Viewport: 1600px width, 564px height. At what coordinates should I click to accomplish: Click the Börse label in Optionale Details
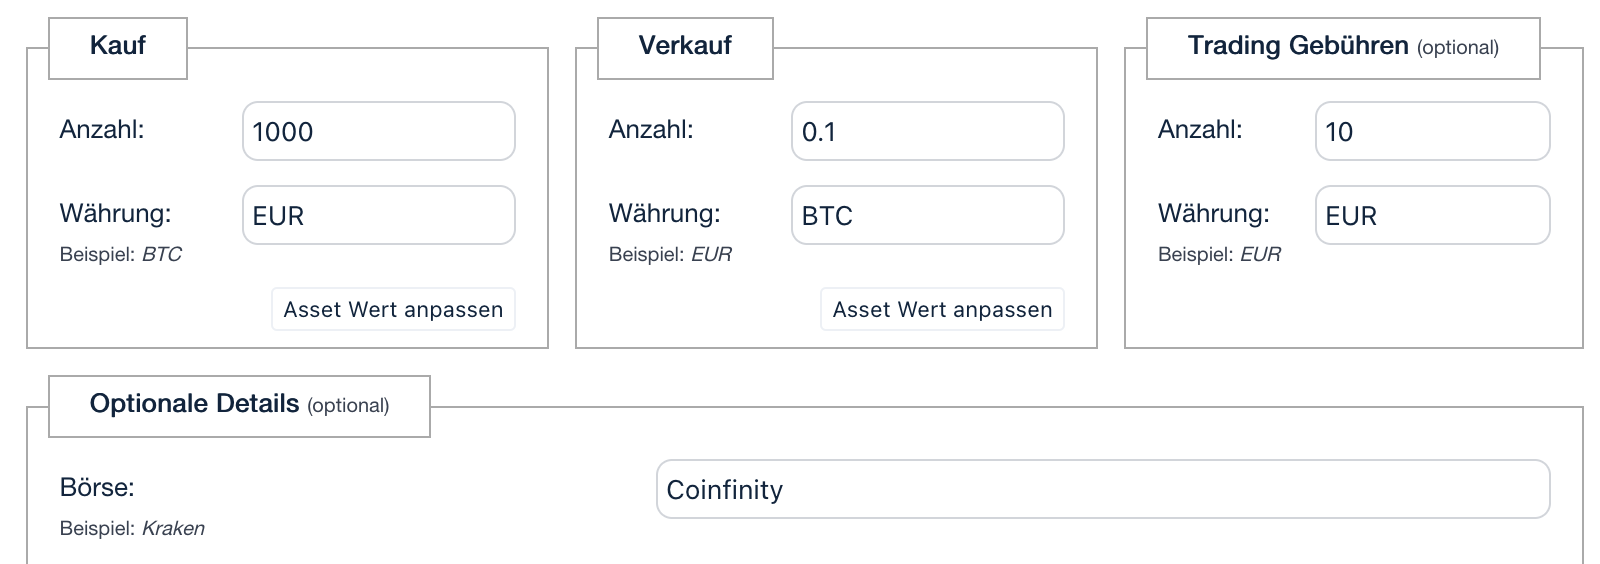97,487
